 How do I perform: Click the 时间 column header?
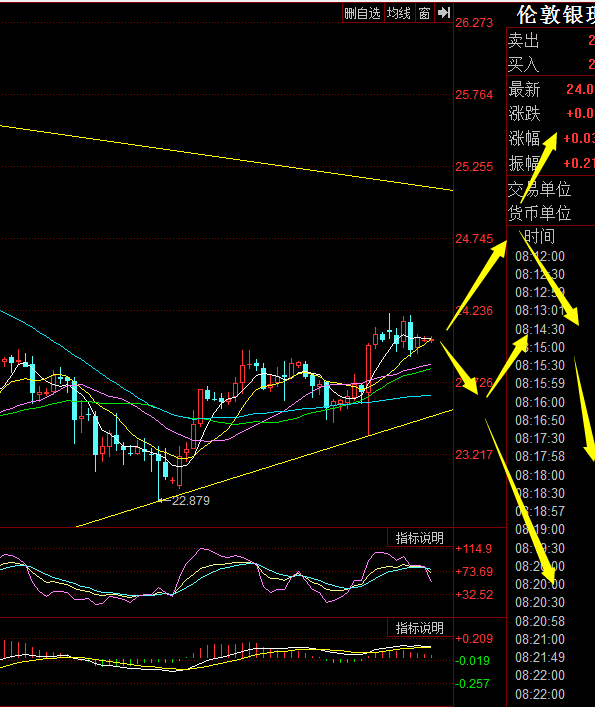point(540,236)
